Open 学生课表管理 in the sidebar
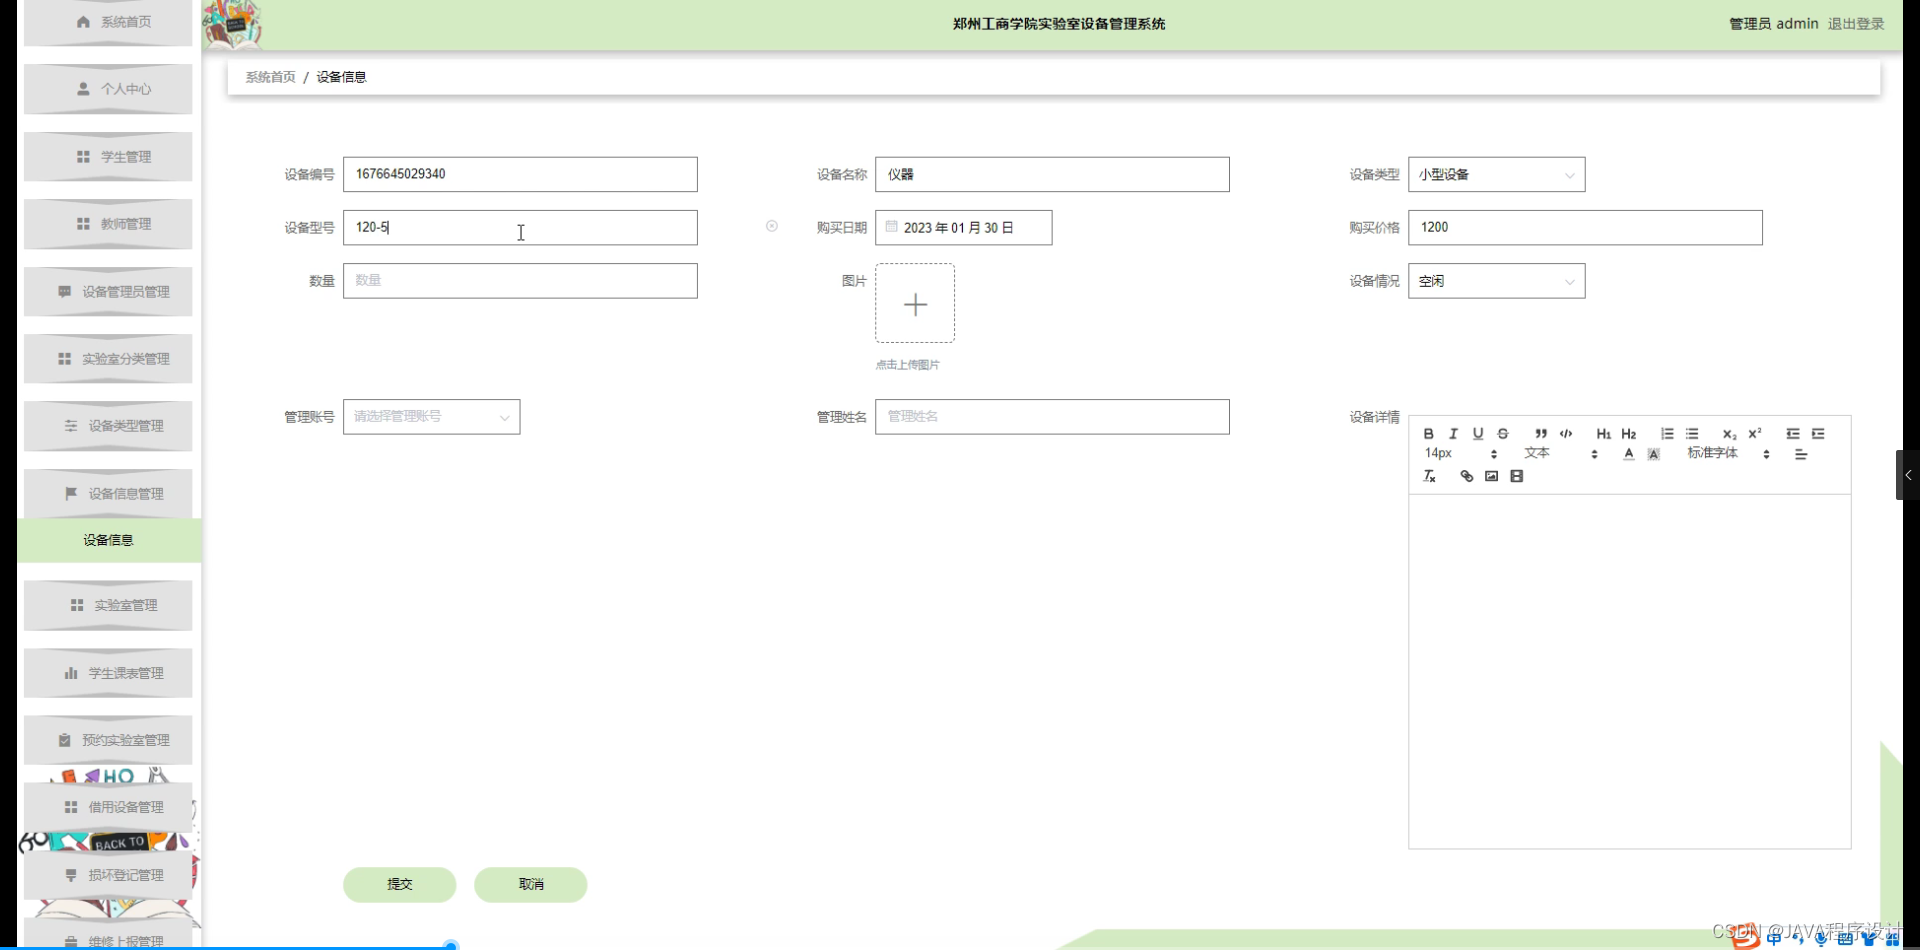Screen dimensions: 1920x950 pos(108,673)
